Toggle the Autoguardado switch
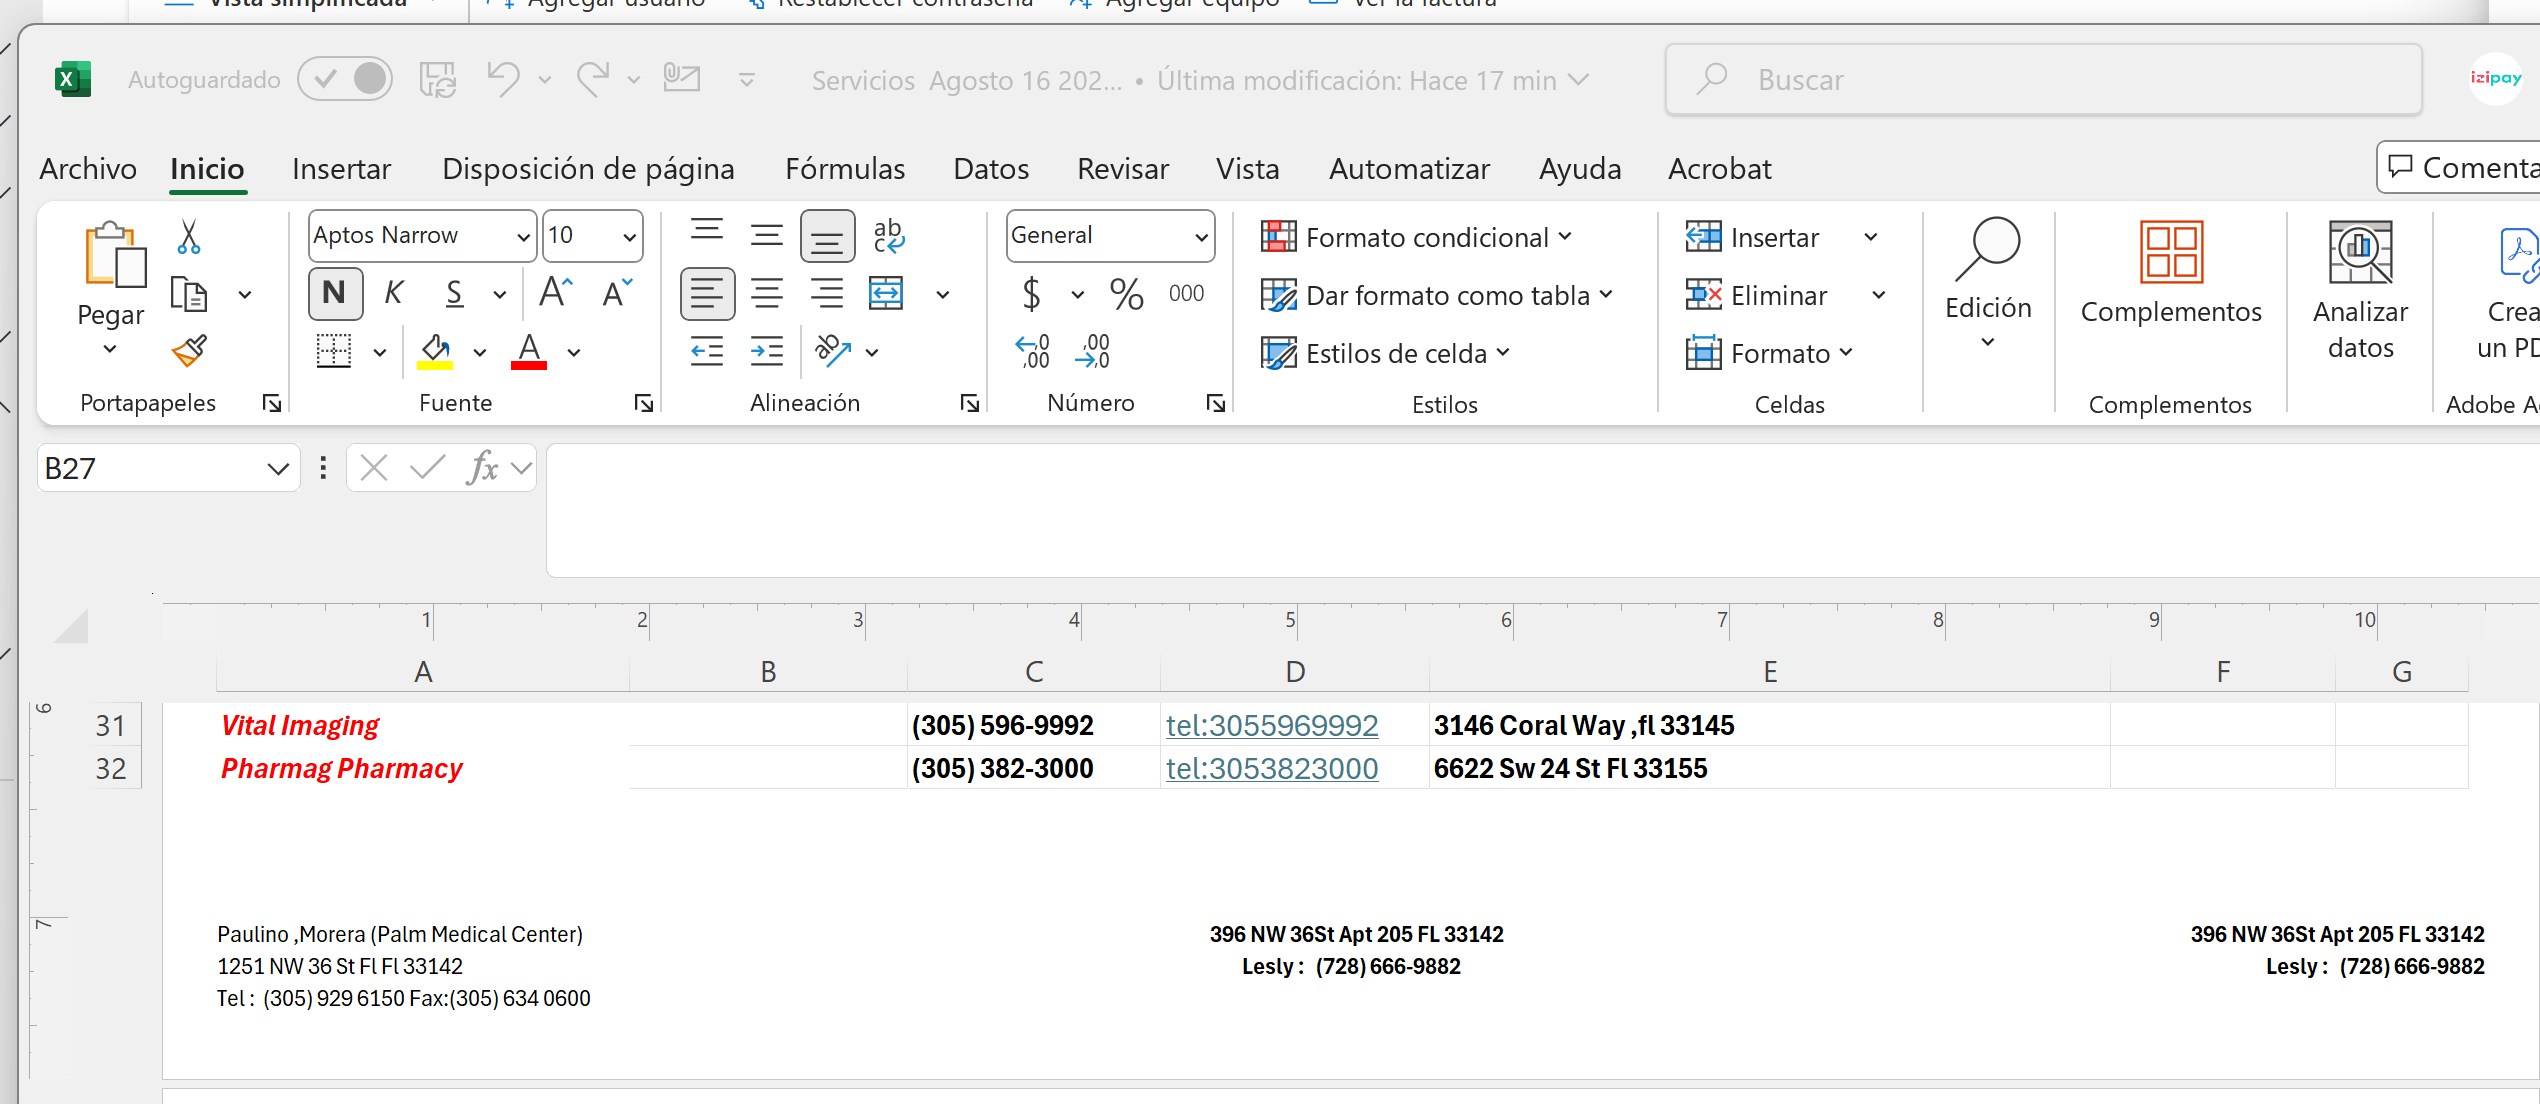 [345, 79]
